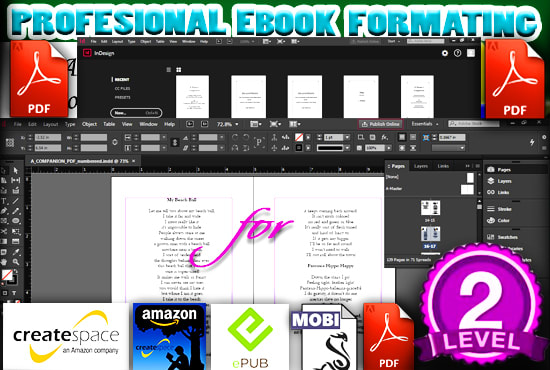Select the Hand tool

[x=4, y=262]
